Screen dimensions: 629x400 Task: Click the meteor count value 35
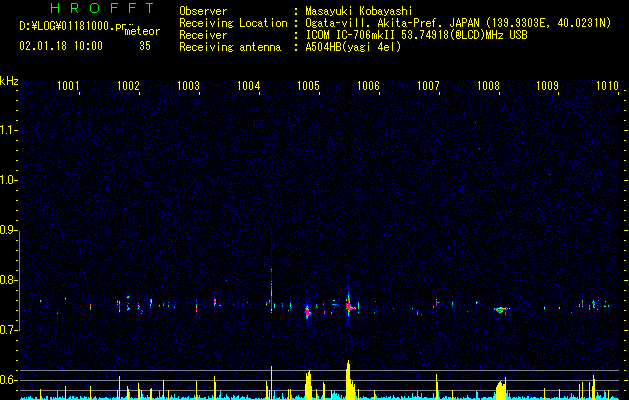145,46
